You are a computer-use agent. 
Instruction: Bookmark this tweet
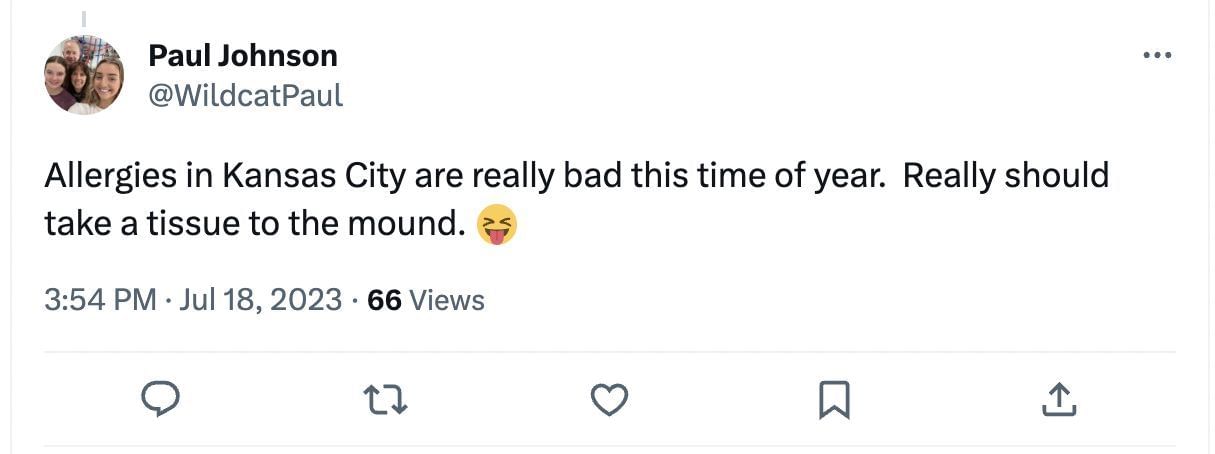click(834, 400)
